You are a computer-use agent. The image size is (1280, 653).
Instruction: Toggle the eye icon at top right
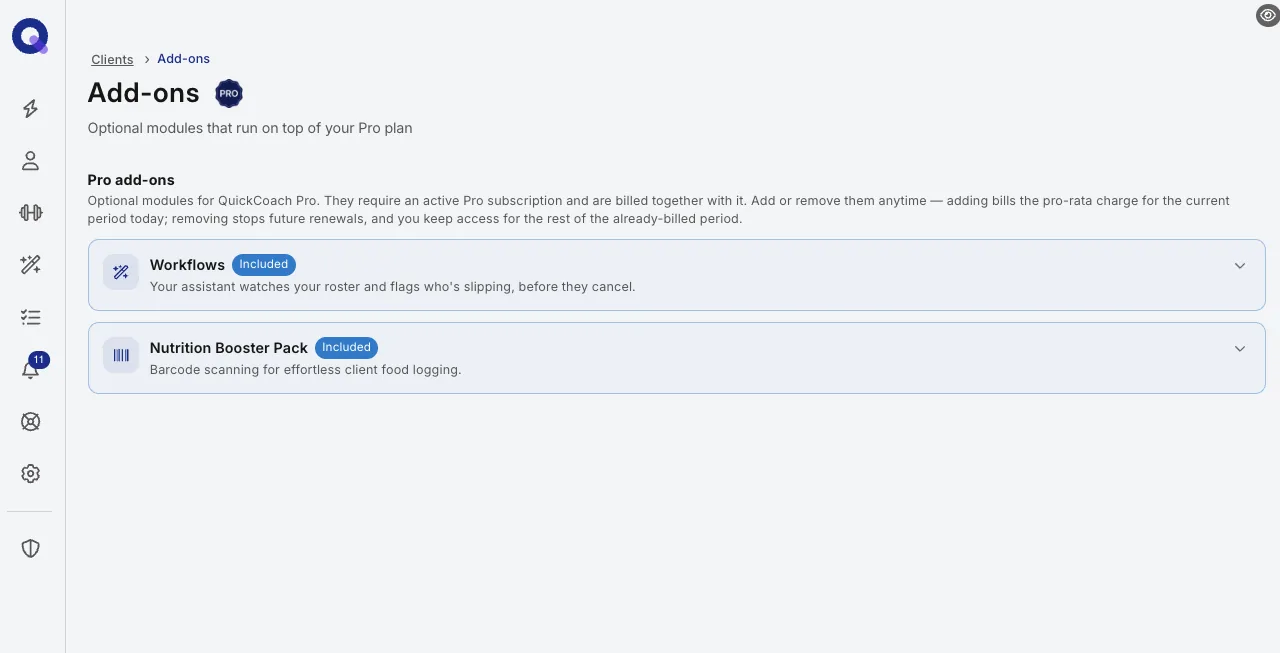coord(1267,15)
